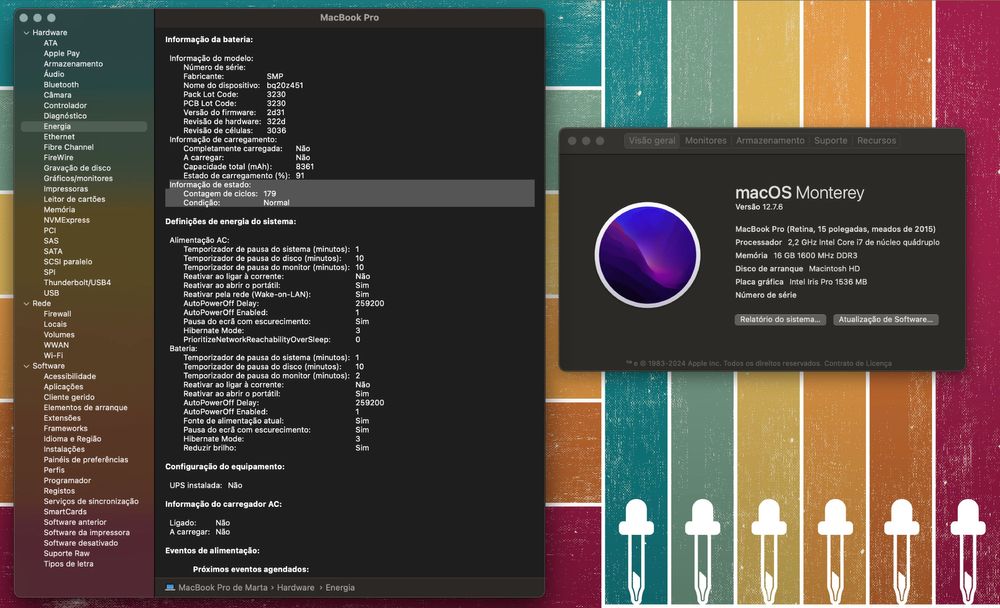Select the Energia sidebar item

click(x=84, y=126)
